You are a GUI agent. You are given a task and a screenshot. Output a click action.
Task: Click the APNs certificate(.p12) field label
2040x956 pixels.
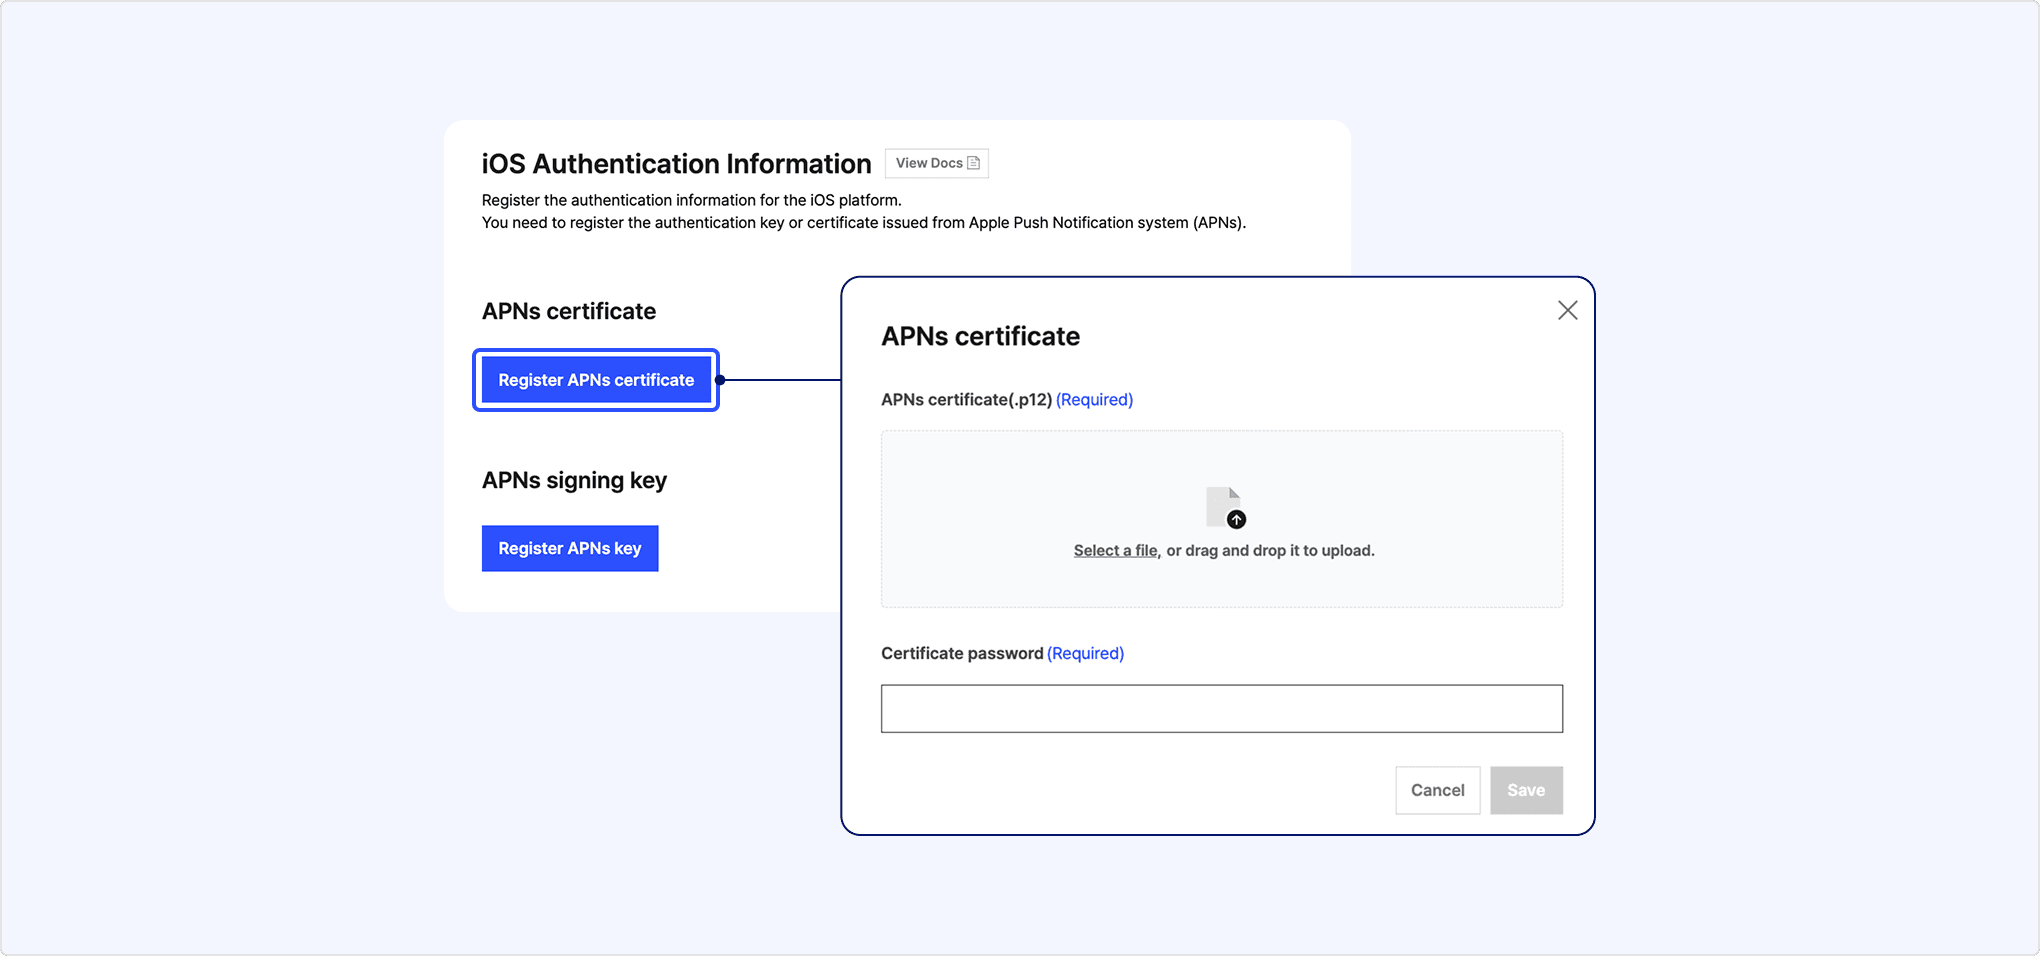click(966, 400)
